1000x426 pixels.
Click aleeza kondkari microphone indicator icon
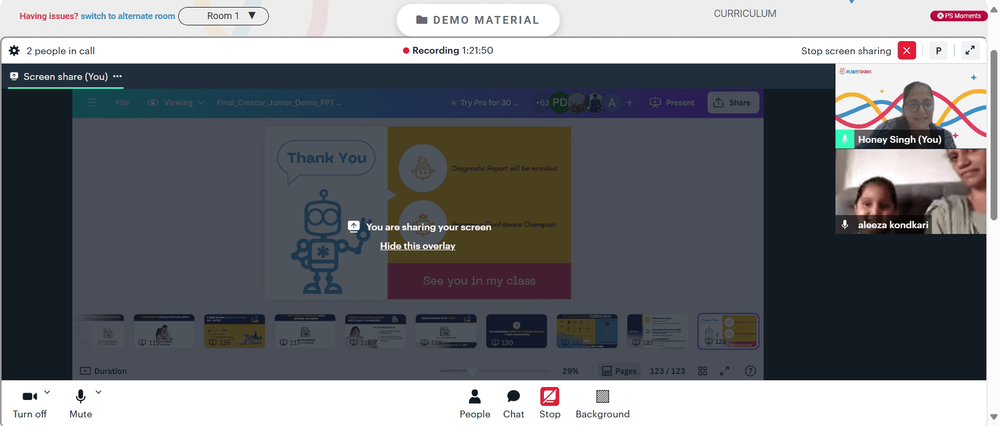[x=844, y=224]
